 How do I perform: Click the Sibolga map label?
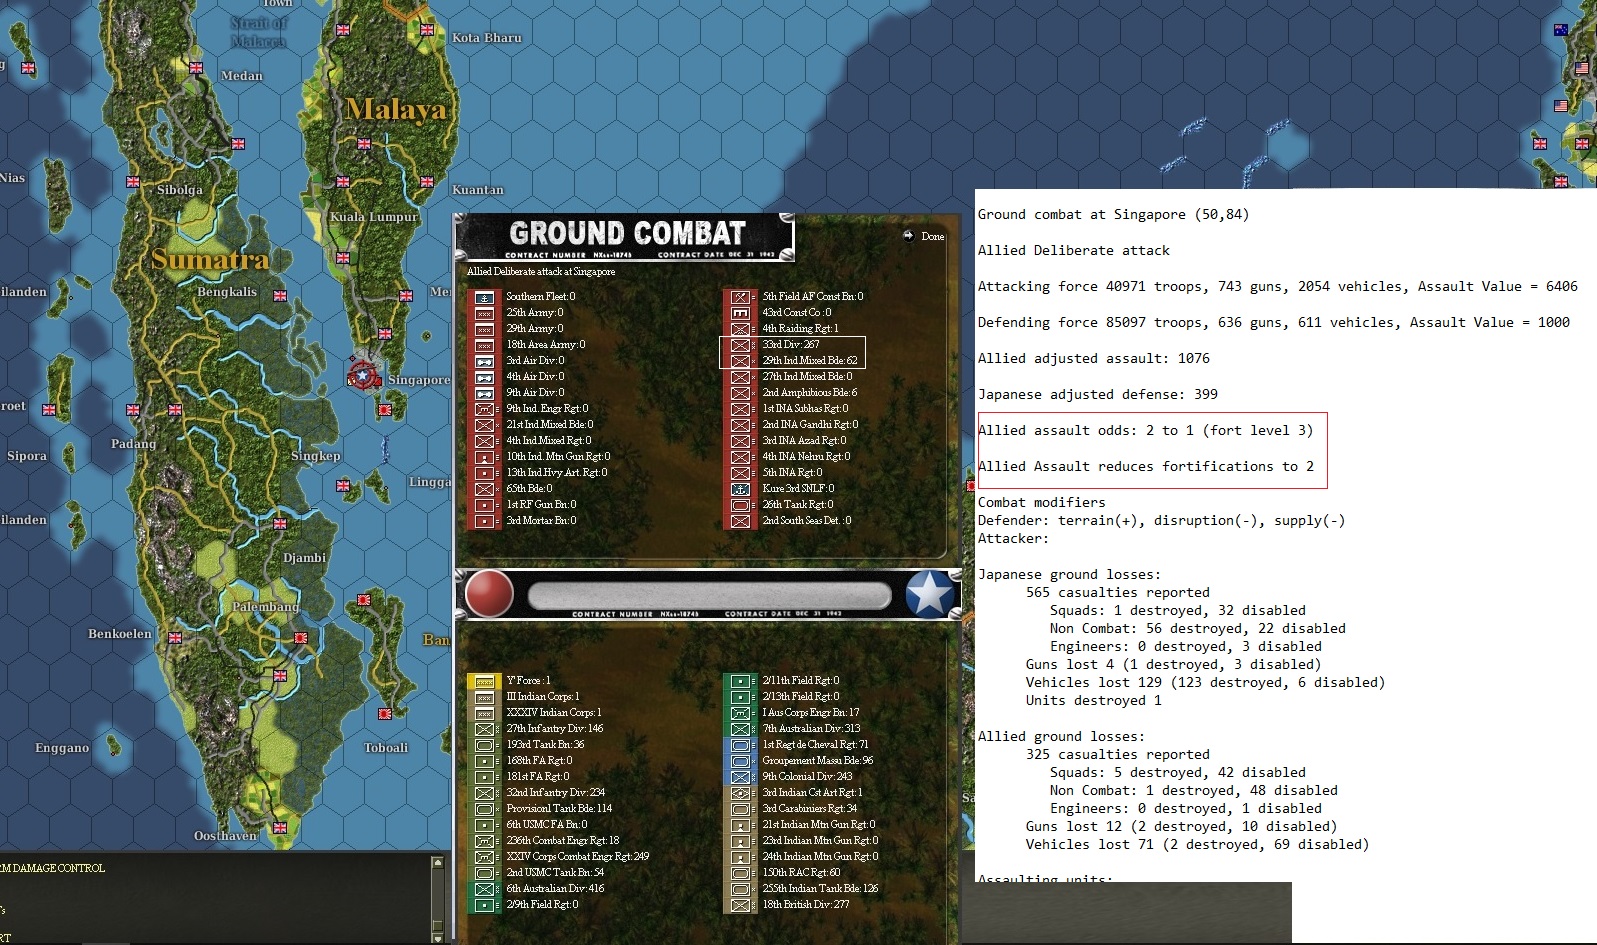click(x=180, y=190)
